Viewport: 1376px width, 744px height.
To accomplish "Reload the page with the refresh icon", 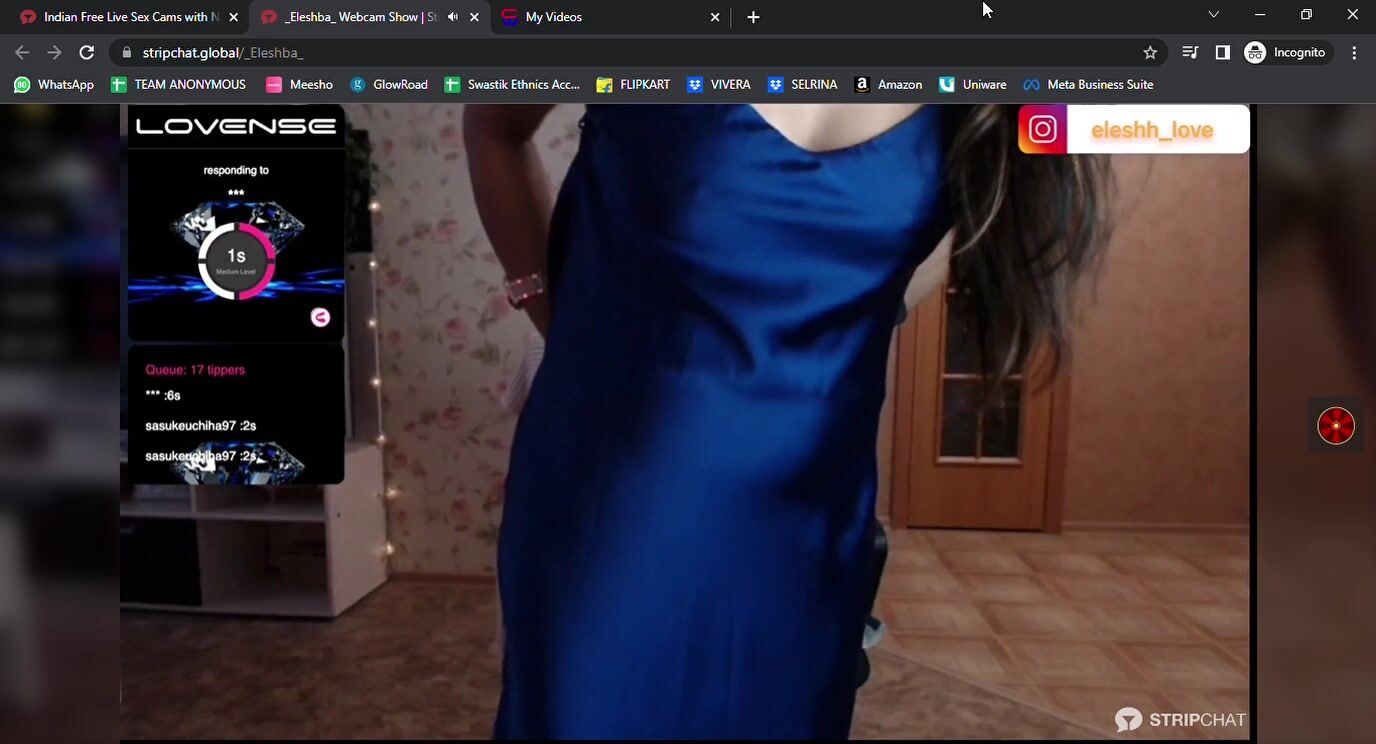I will [86, 52].
